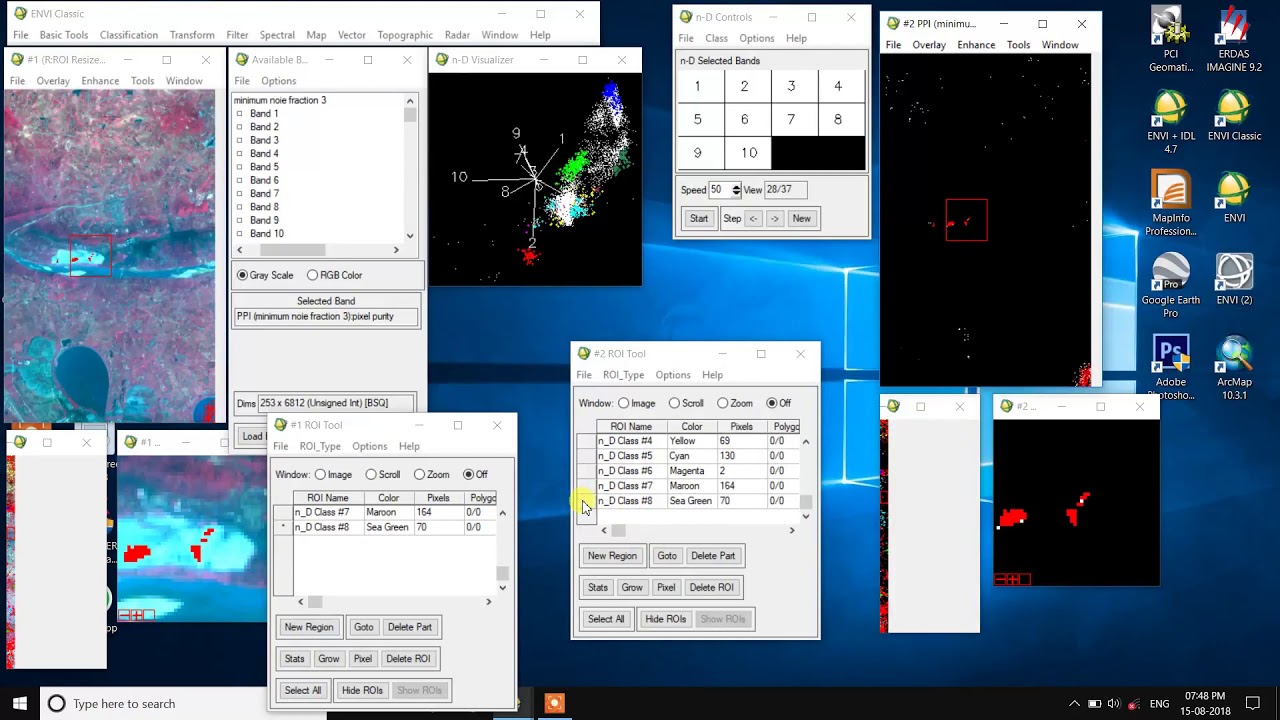This screenshot has height=720, width=1280.
Task: Open ERDAS IMAGINE 9.2 desktop shortcut
Action: coord(1234,40)
